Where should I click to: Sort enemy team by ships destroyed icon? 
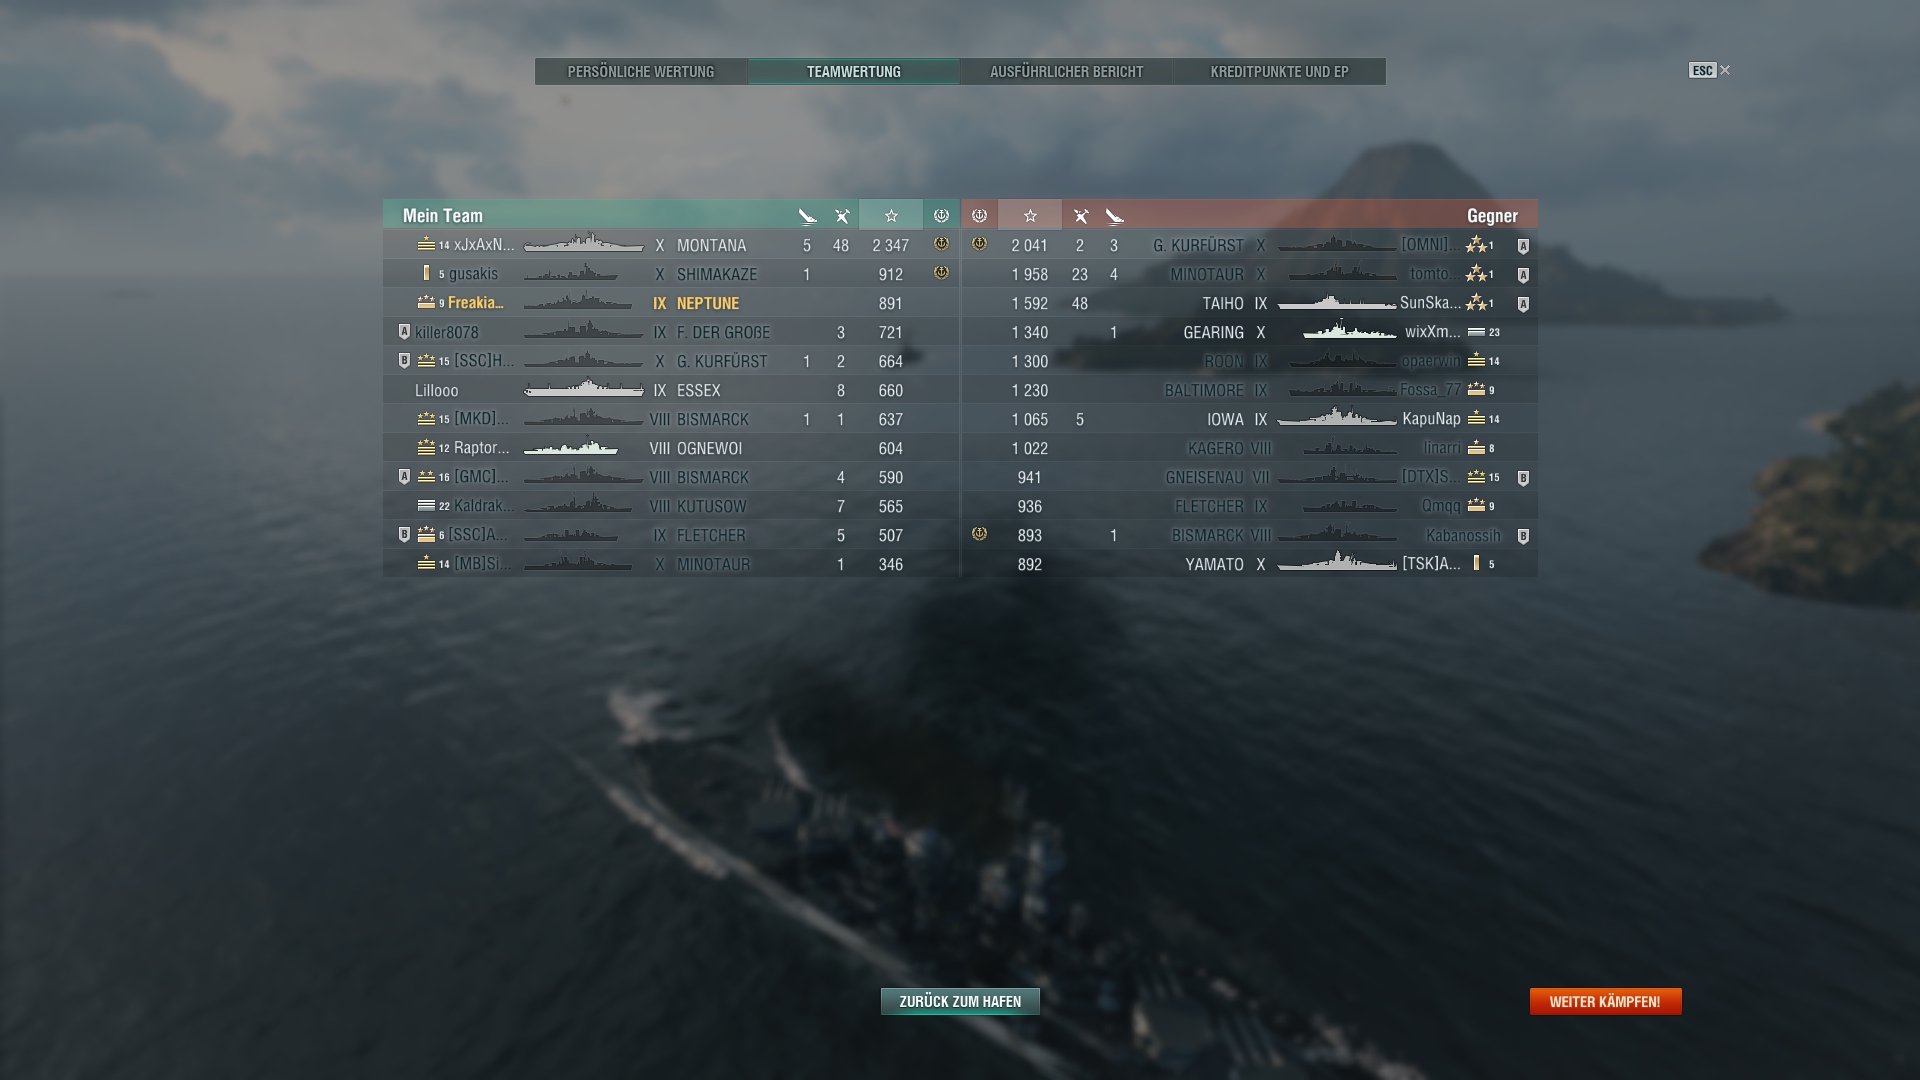pyautogui.click(x=1115, y=216)
